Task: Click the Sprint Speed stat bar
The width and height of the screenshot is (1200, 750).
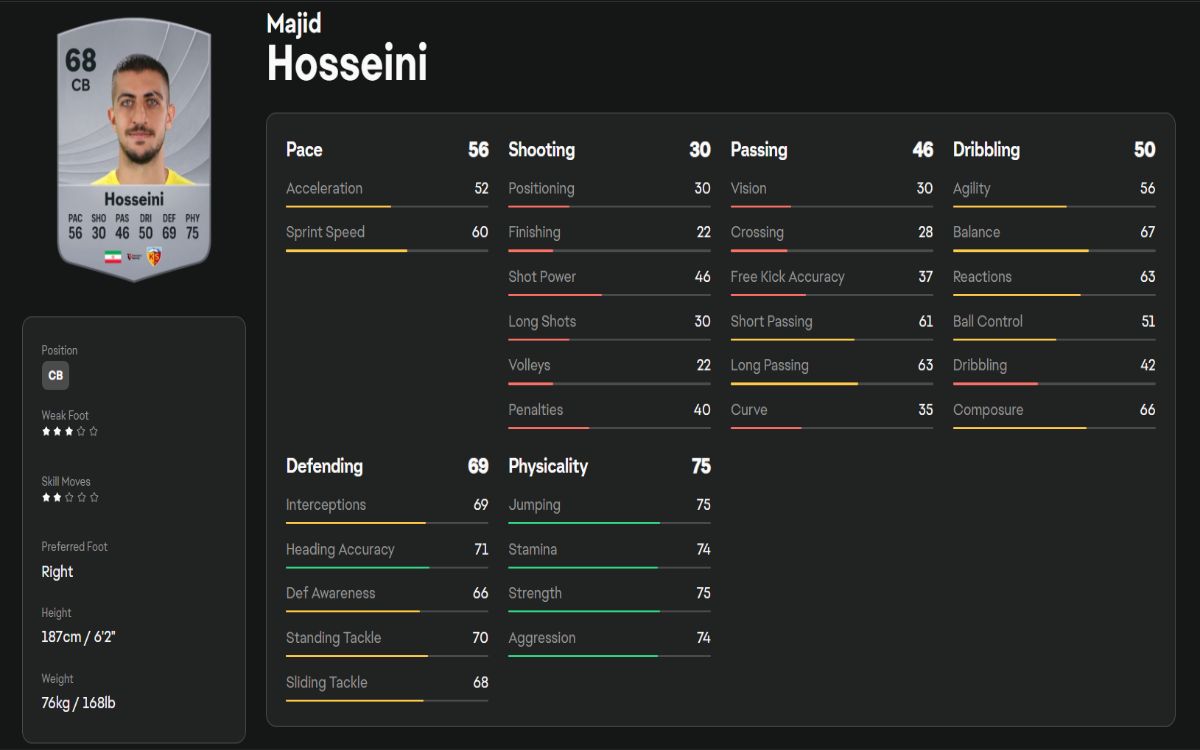Action: [x=387, y=251]
